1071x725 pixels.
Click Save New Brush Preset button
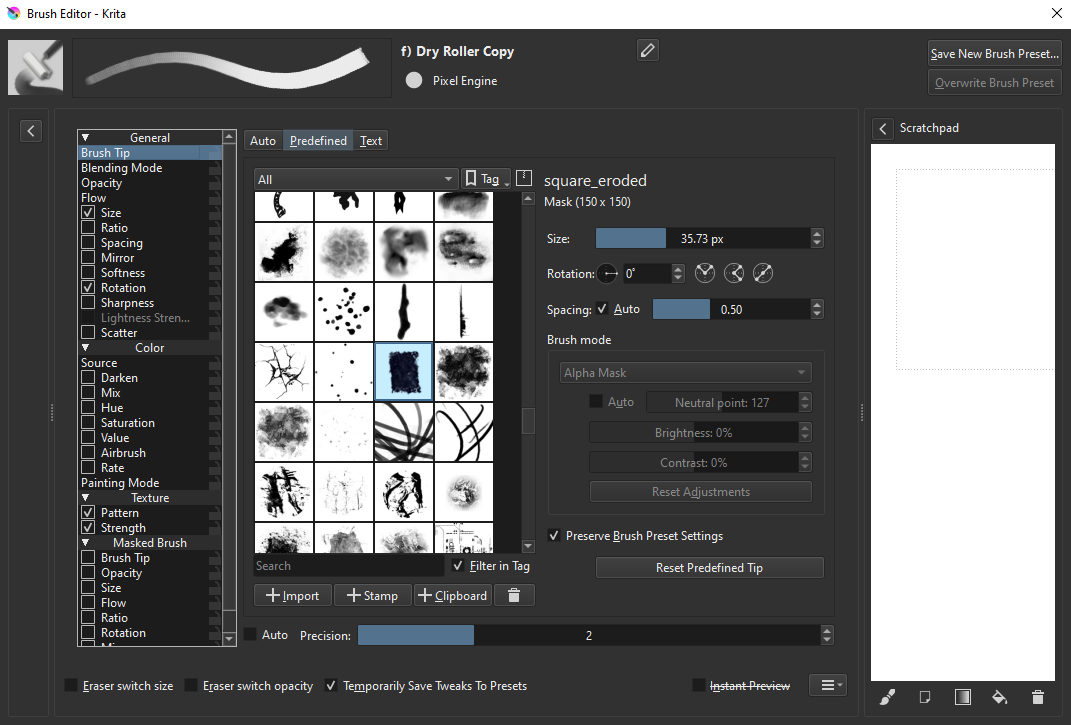click(x=994, y=54)
